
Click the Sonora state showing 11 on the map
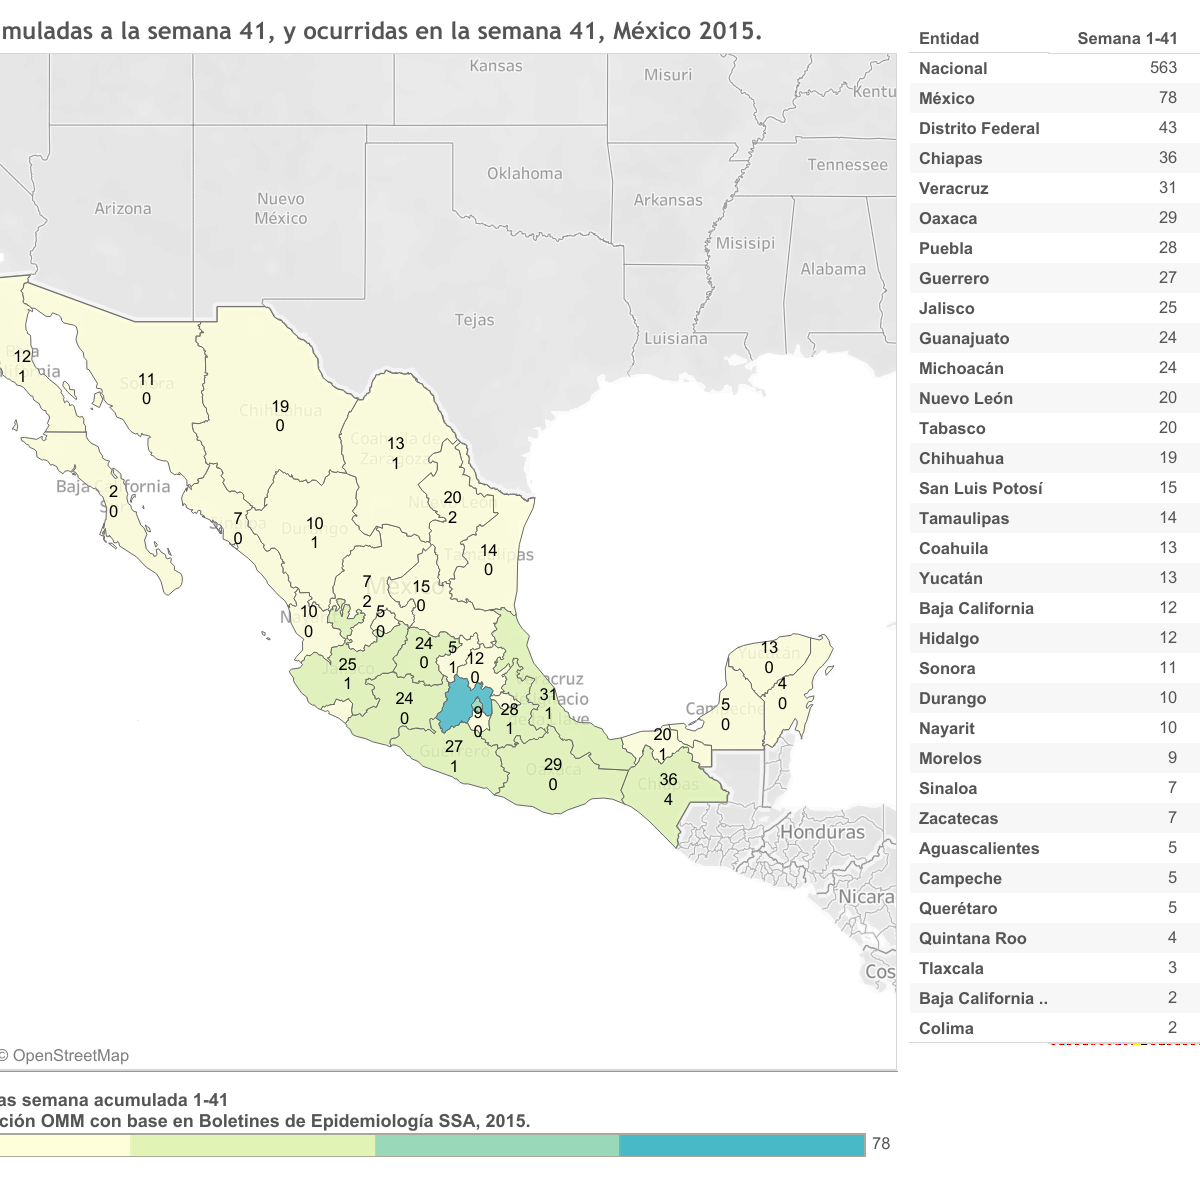[147, 390]
